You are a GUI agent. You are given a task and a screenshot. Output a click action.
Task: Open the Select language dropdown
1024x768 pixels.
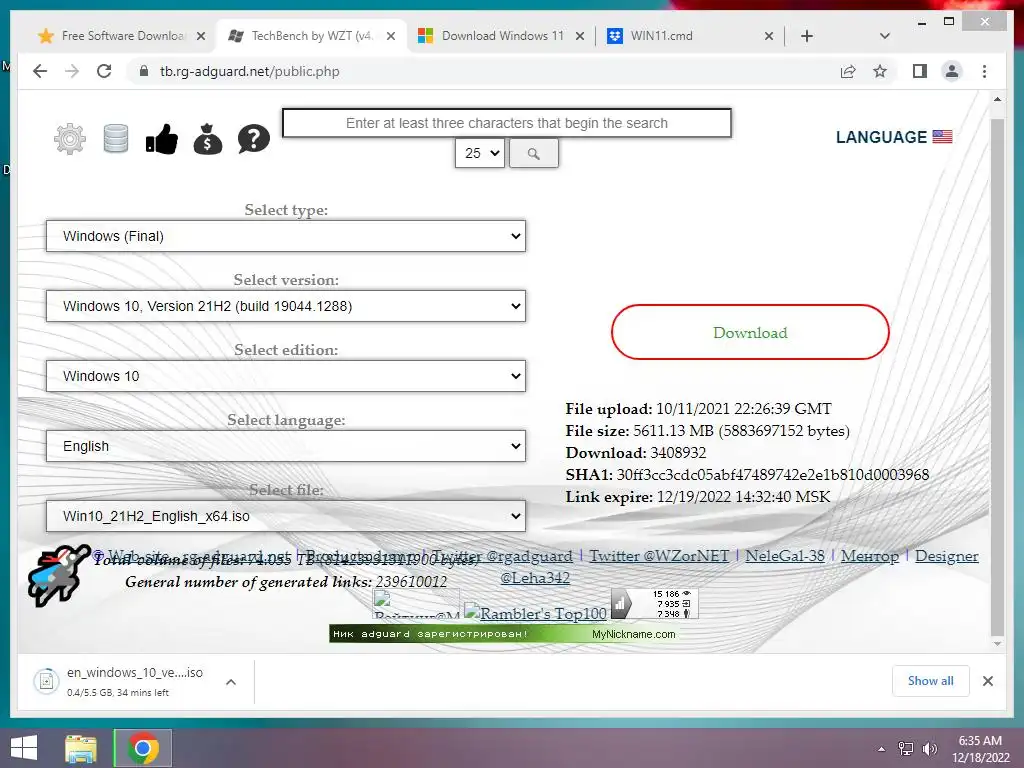coord(286,446)
